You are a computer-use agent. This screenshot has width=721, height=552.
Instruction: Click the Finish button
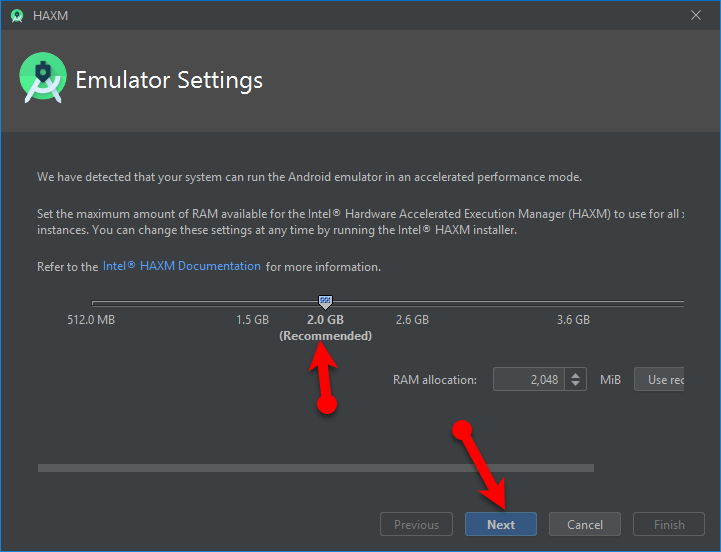pyautogui.click(x=669, y=525)
